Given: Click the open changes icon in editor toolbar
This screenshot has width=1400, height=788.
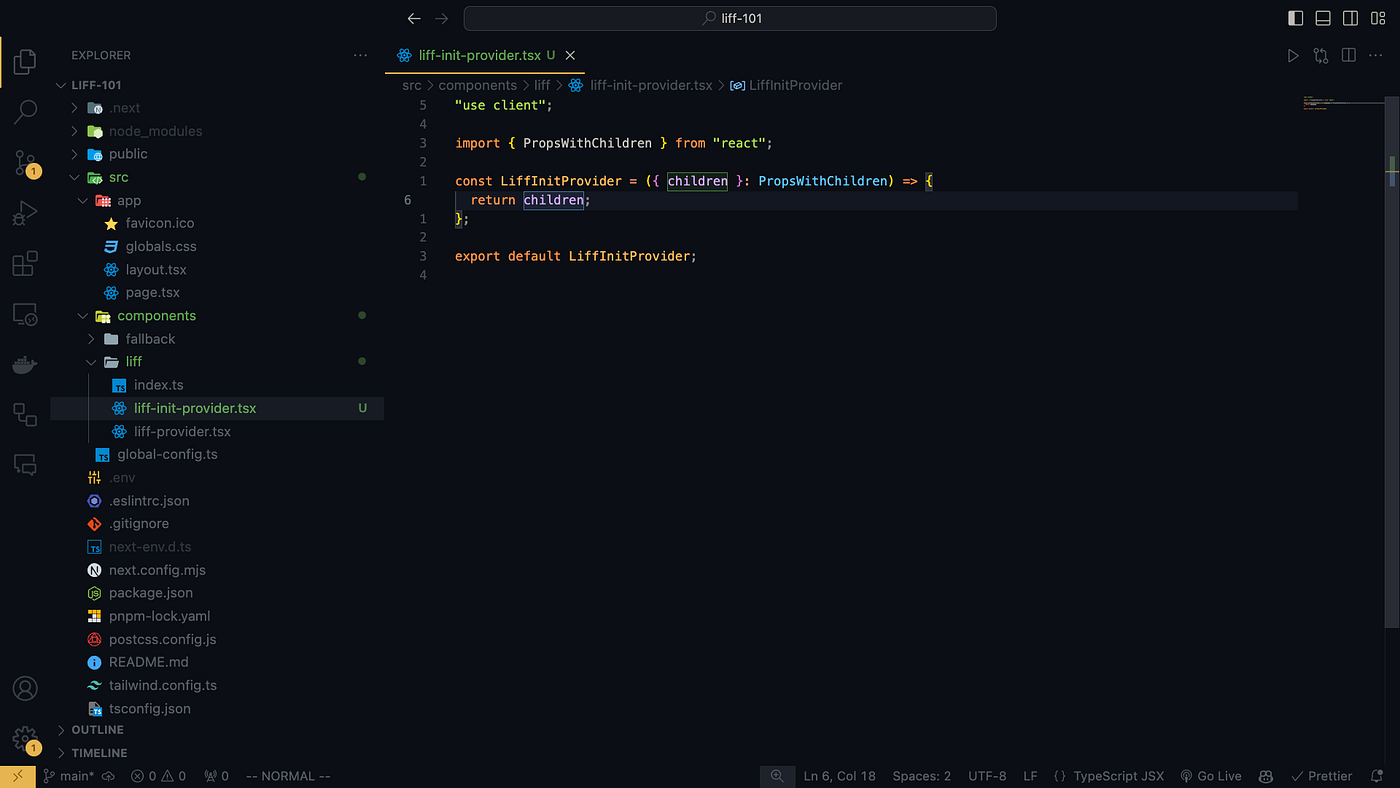Looking at the screenshot, I should 1321,56.
